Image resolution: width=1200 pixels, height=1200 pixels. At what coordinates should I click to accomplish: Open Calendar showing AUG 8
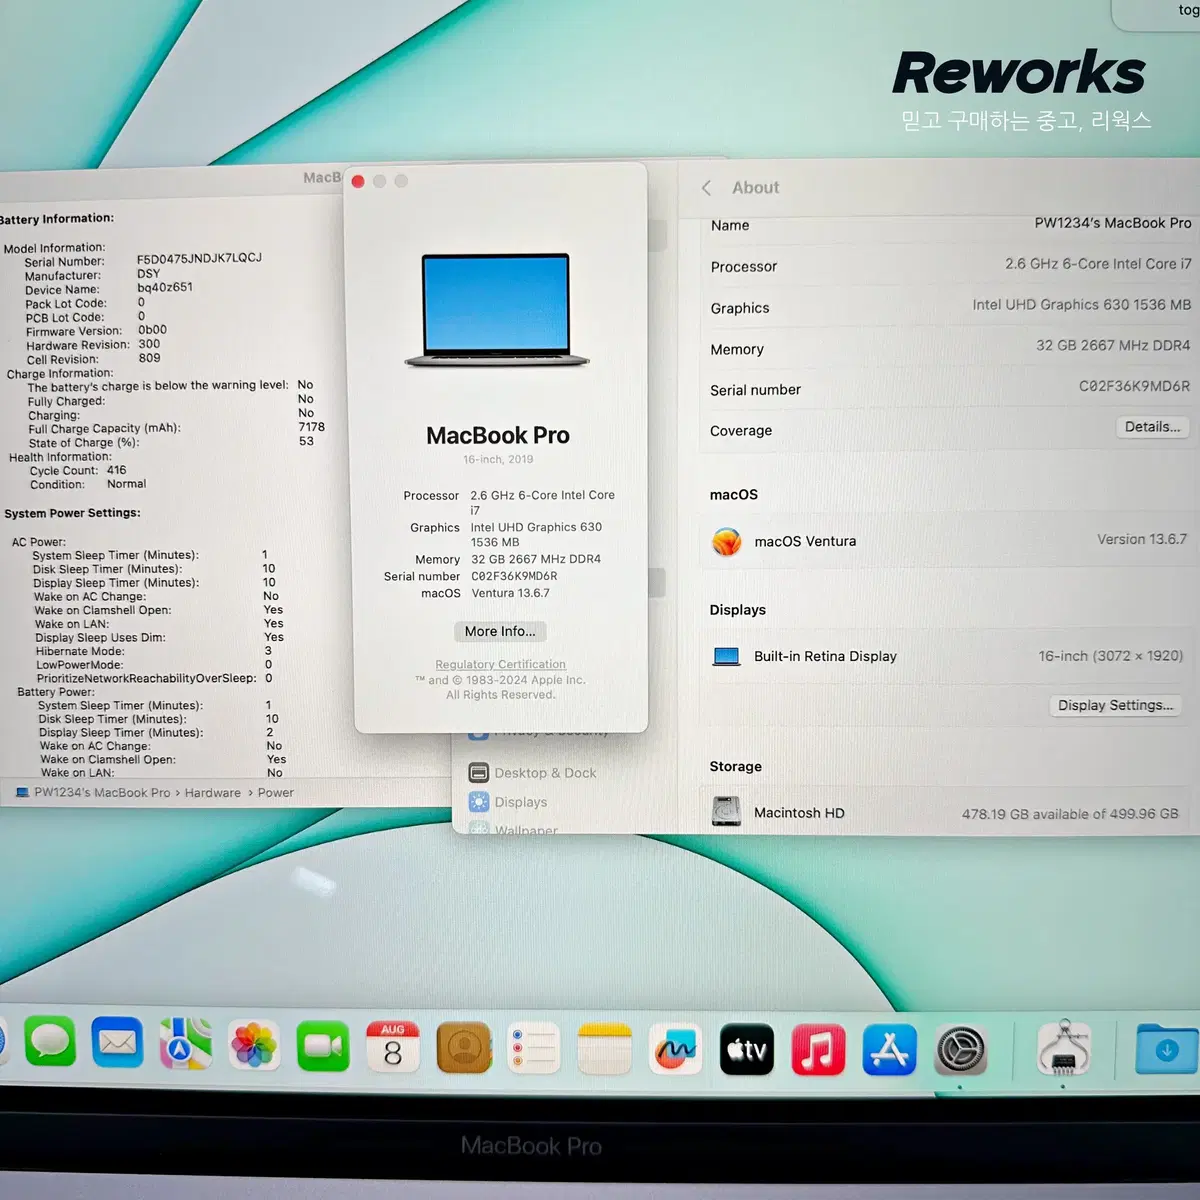click(393, 1046)
